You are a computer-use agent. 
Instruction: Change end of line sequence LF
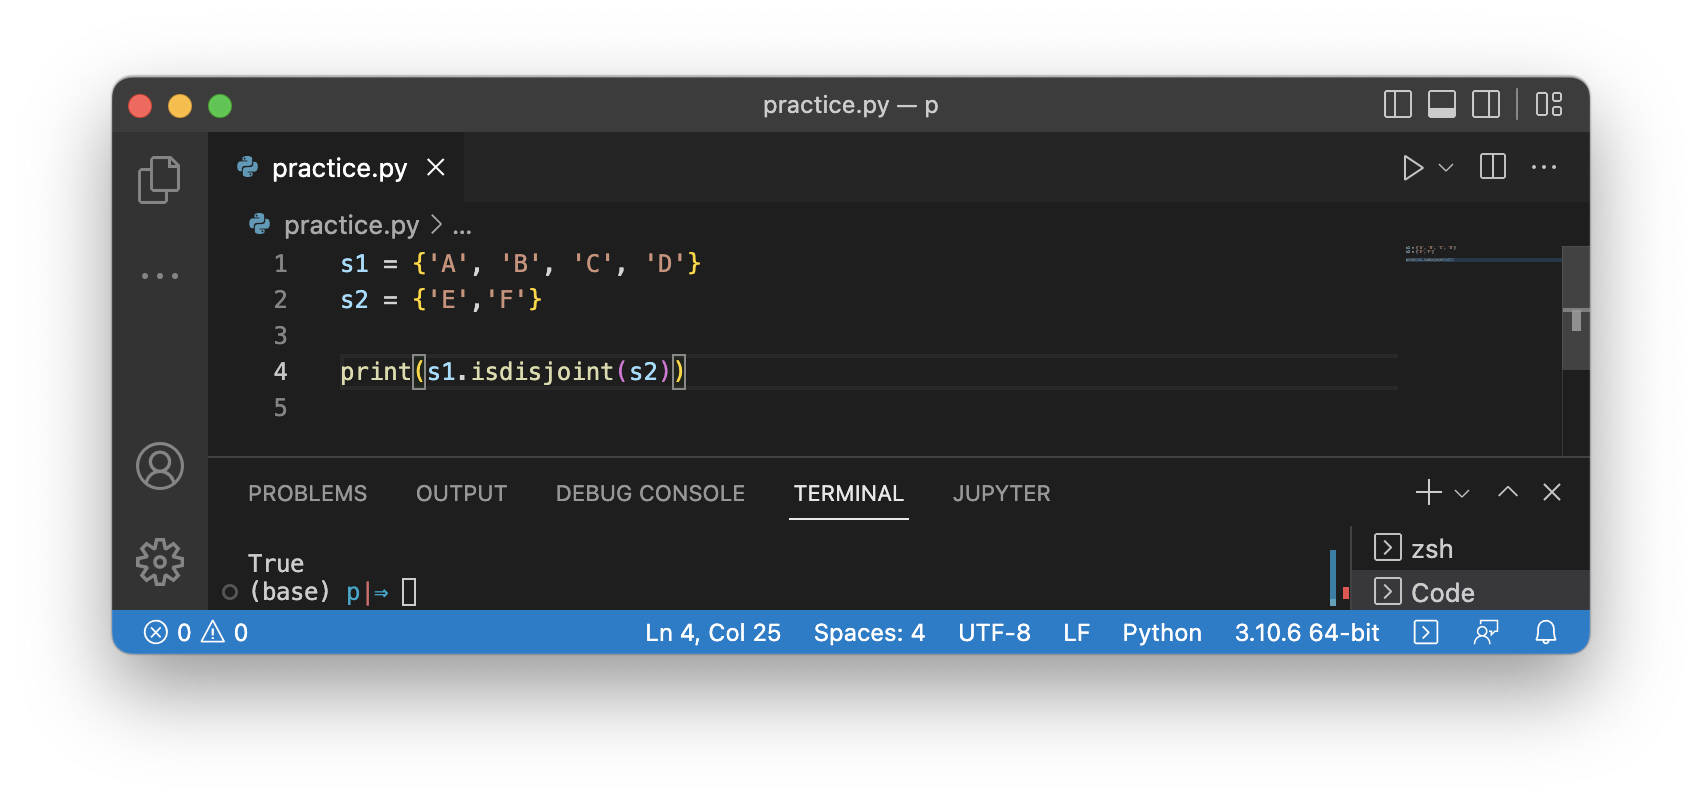[x=1076, y=632]
